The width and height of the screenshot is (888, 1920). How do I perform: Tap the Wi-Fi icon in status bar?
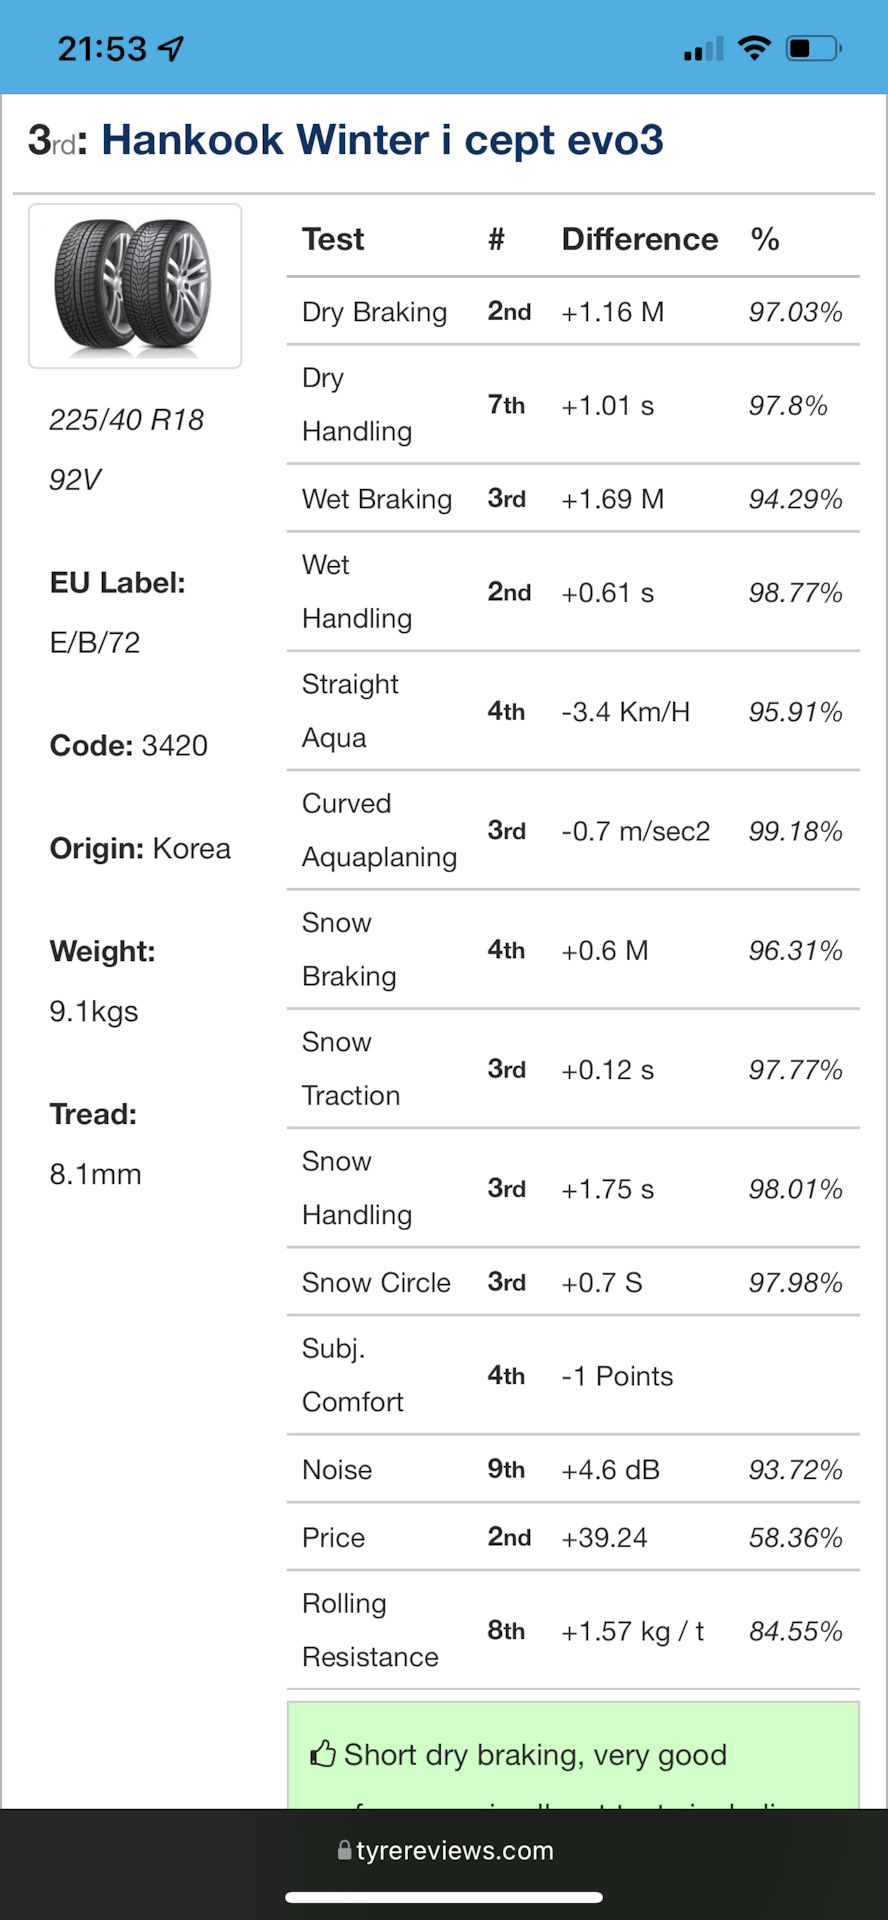point(754,48)
